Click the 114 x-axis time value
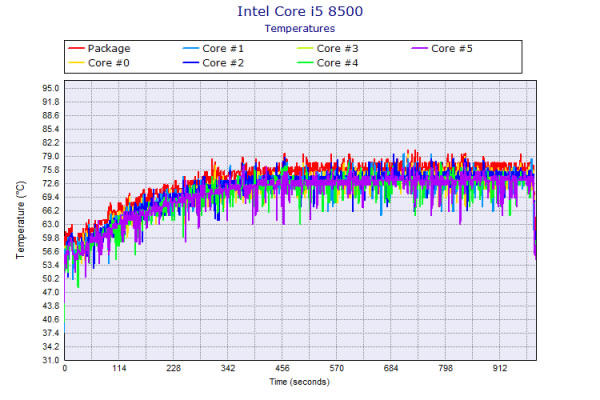Viewport: 600px width, 400px height. pyautogui.click(x=119, y=368)
